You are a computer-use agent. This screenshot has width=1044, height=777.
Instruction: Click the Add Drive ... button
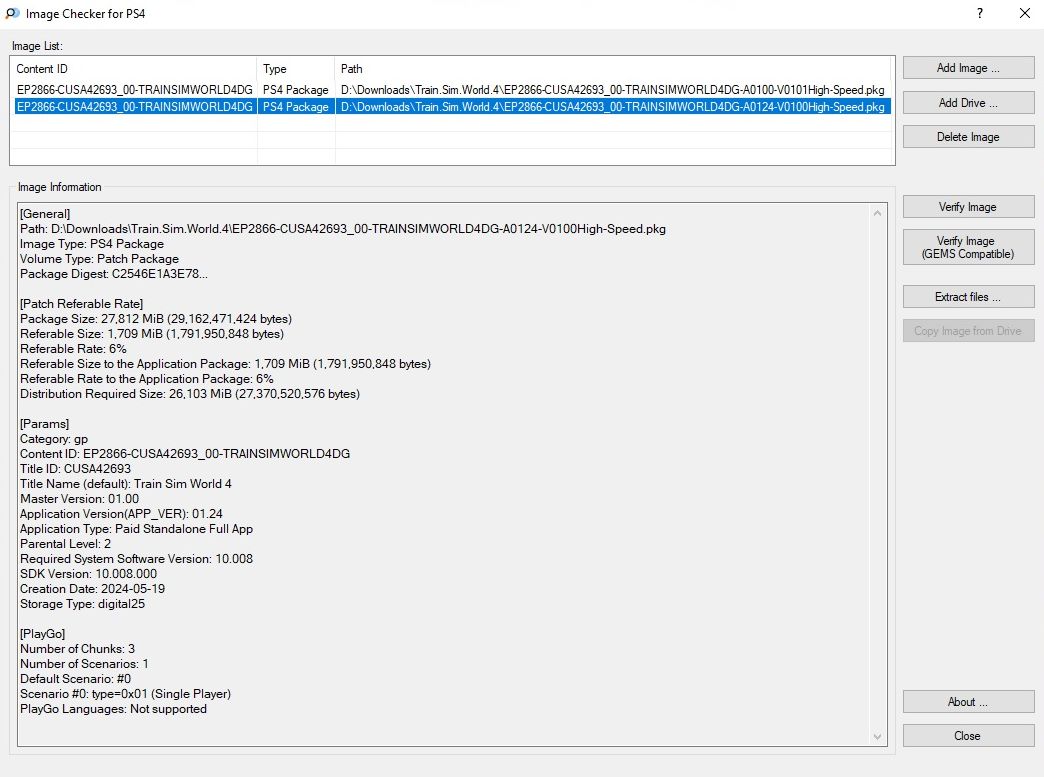(x=968, y=103)
